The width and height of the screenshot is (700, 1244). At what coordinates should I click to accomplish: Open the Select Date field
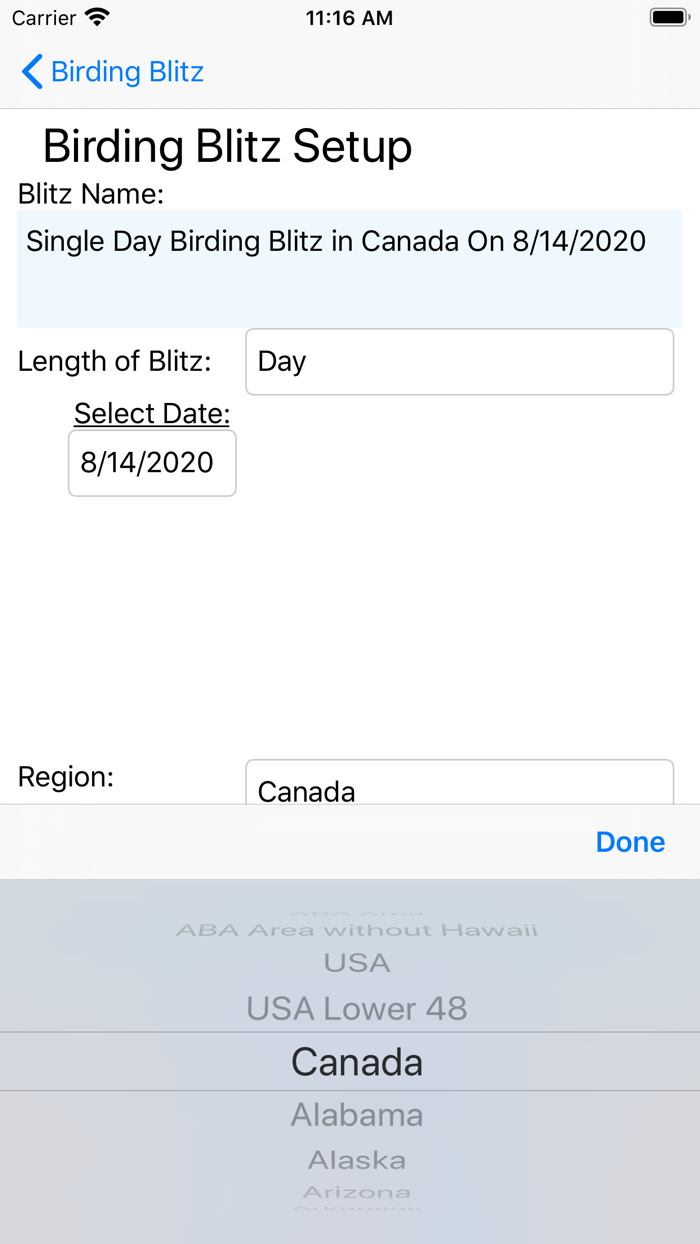[x=152, y=463]
